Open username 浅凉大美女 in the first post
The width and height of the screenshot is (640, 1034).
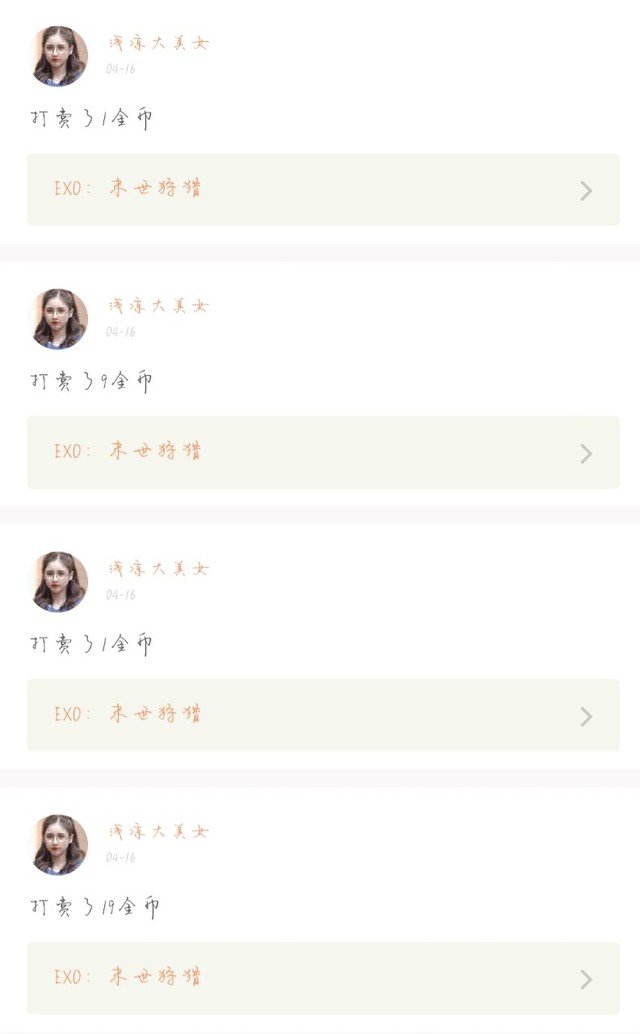(x=158, y=43)
